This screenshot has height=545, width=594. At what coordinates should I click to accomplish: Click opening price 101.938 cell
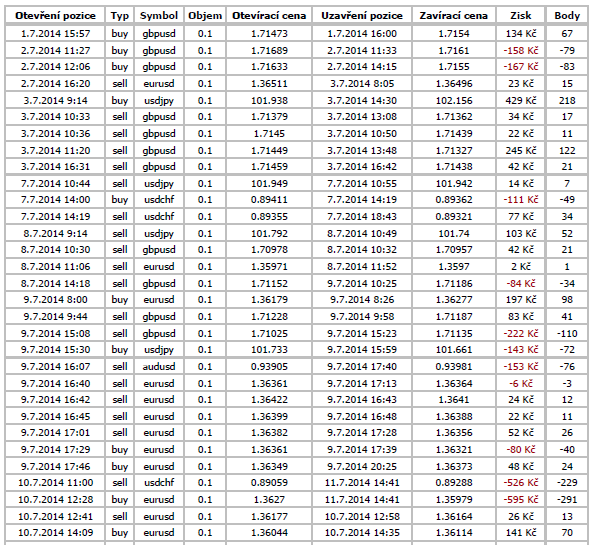click(269, 100)
